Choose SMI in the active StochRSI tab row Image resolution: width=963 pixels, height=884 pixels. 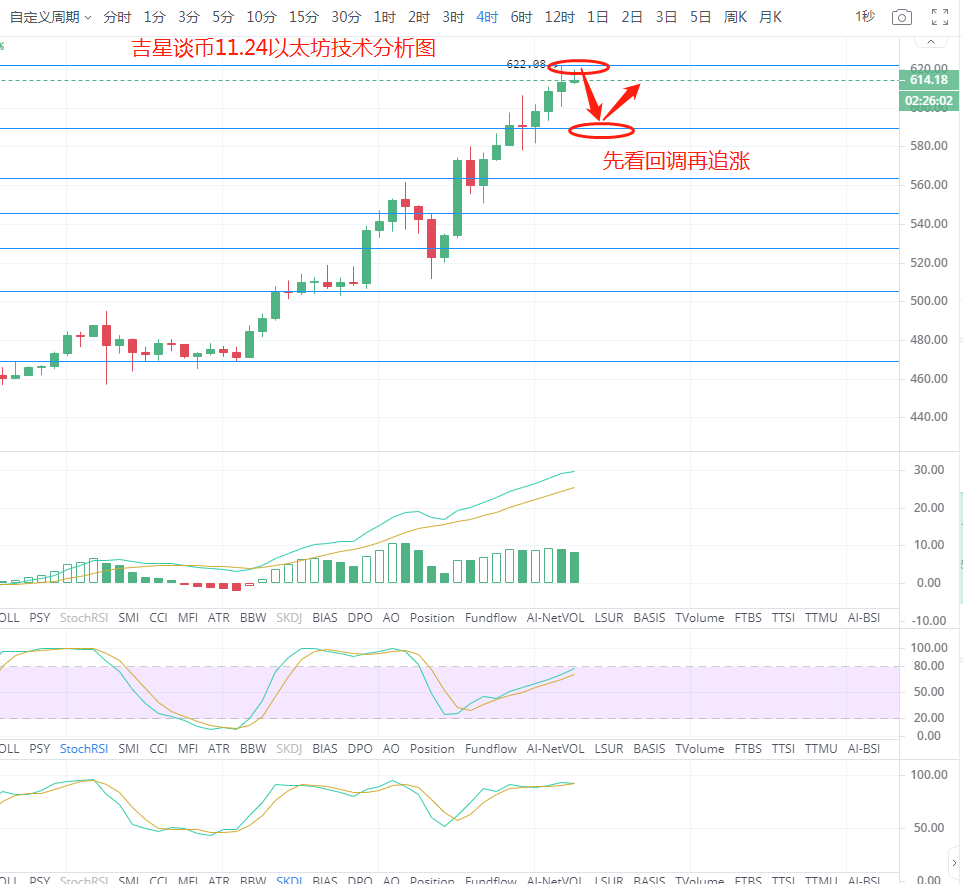tap(128, 748)
